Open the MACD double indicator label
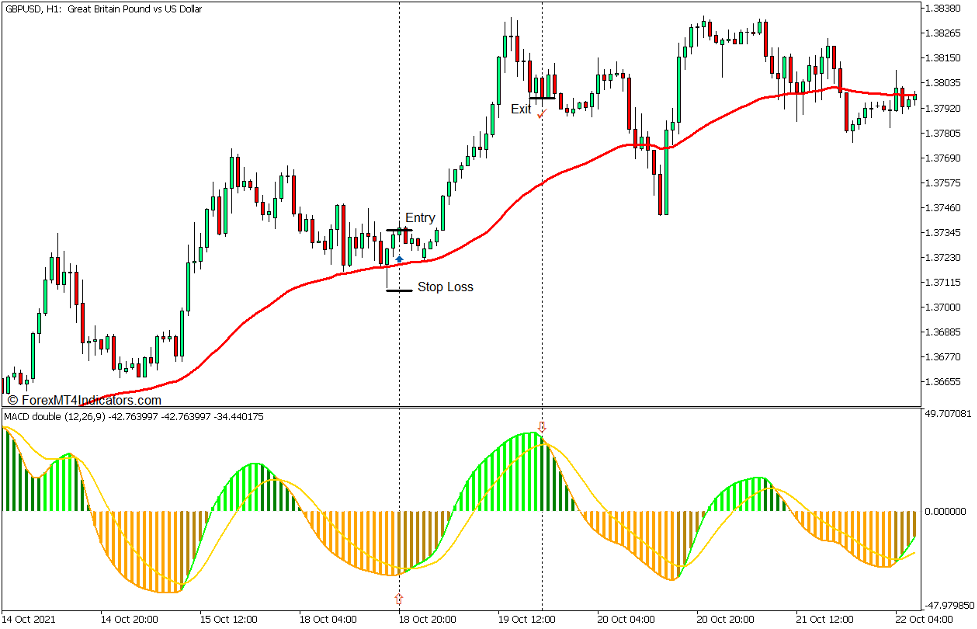Screen dimensions: 977x629 pos(130,417)
